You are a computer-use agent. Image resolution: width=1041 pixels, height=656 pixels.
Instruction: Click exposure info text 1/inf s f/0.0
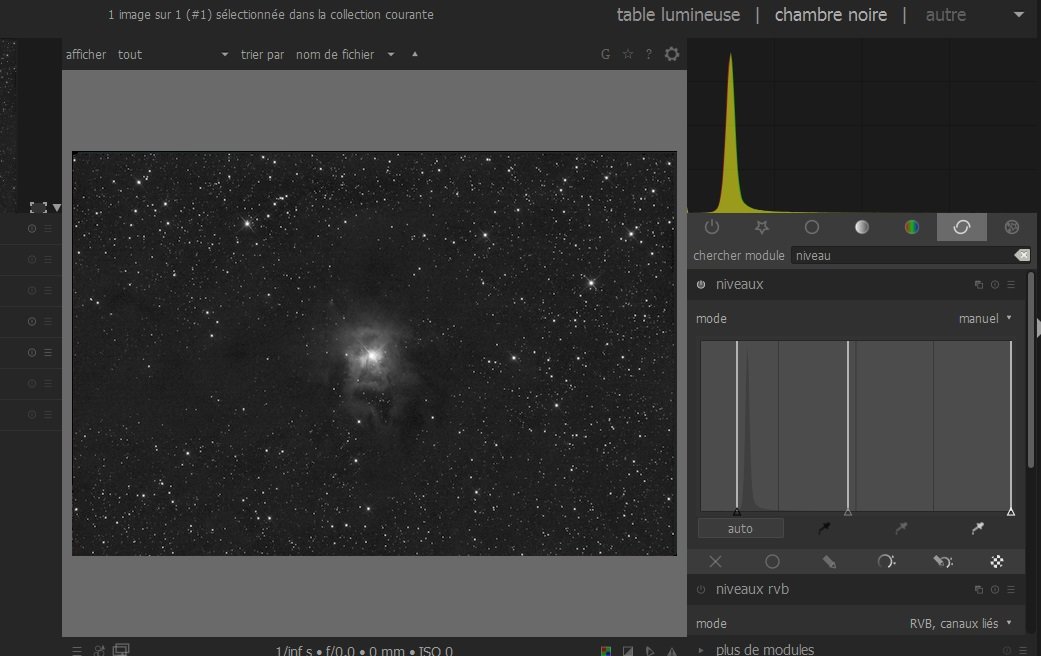[364, 651]
